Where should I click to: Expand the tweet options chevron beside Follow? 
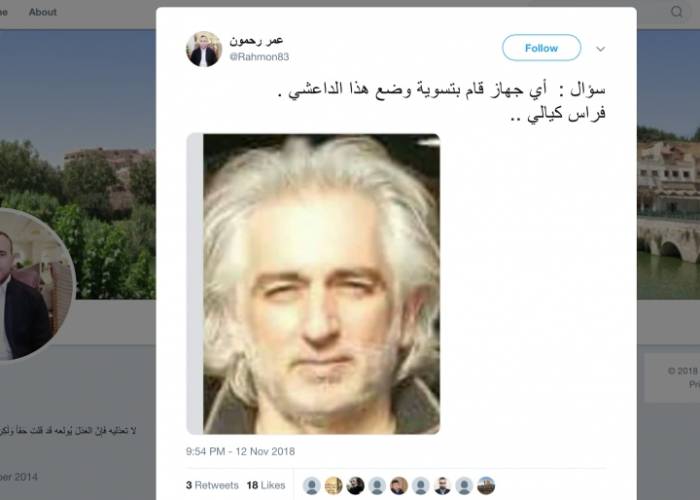tap(600, 49)
